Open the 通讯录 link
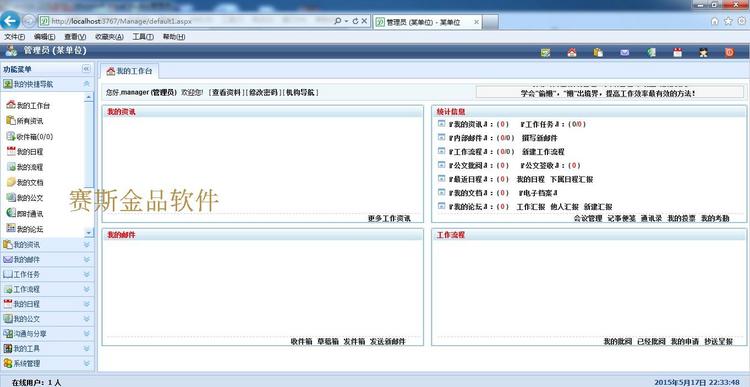750x387 pixels. tap(651, 219)
